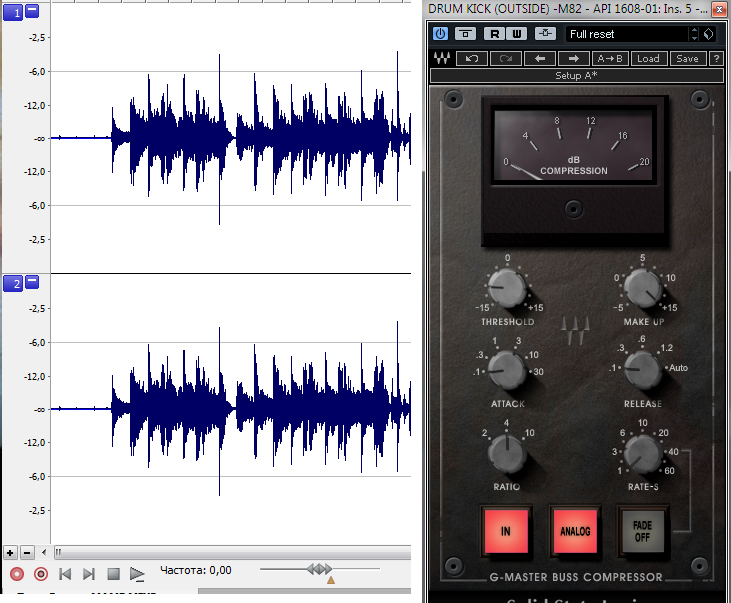Redo plugin change
Image resolution: width=731 pixels, height=603 pixels.
click(506, 59)
